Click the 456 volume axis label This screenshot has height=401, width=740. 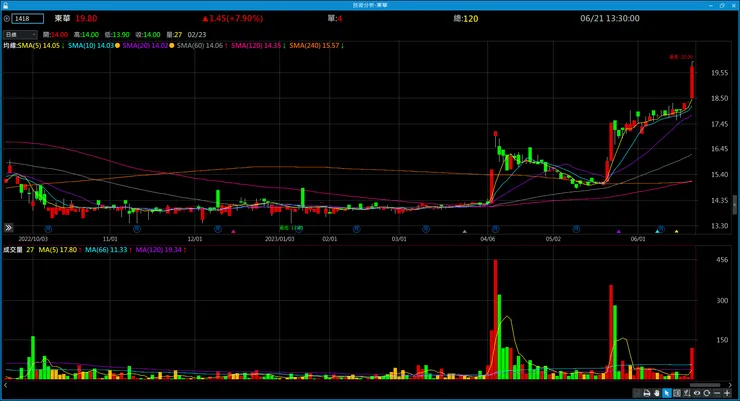point(722,259)
